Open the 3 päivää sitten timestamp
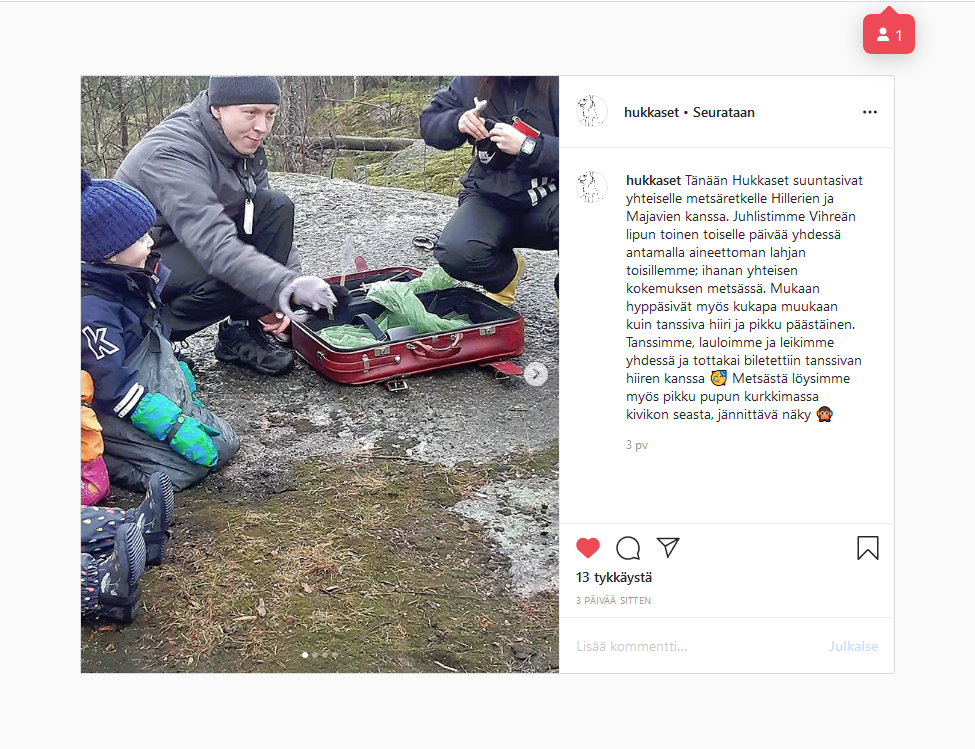This screenshot has width=975, height=749. (613, 600)
